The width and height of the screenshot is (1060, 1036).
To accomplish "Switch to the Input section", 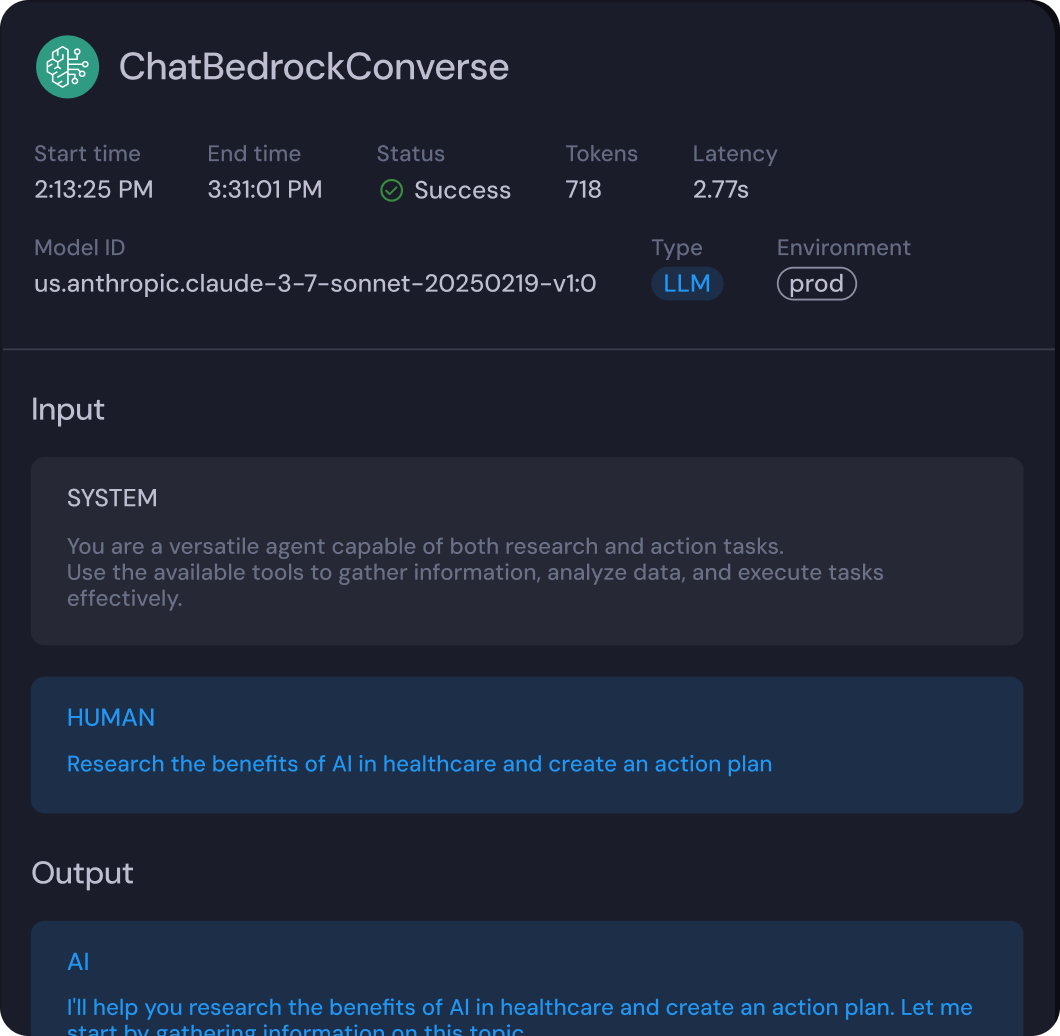I will pyautogui.click(x=68, y=409).
